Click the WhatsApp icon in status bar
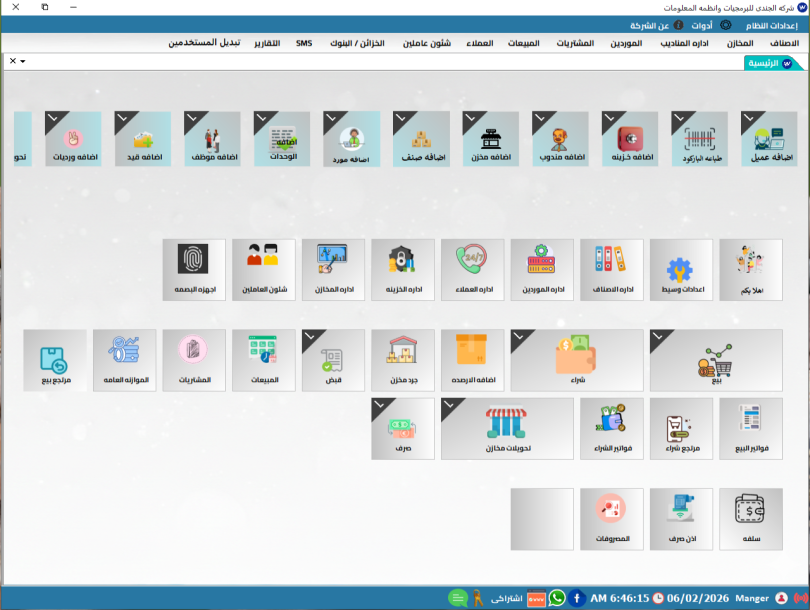The image size is (810, 610). click(557, 598)
